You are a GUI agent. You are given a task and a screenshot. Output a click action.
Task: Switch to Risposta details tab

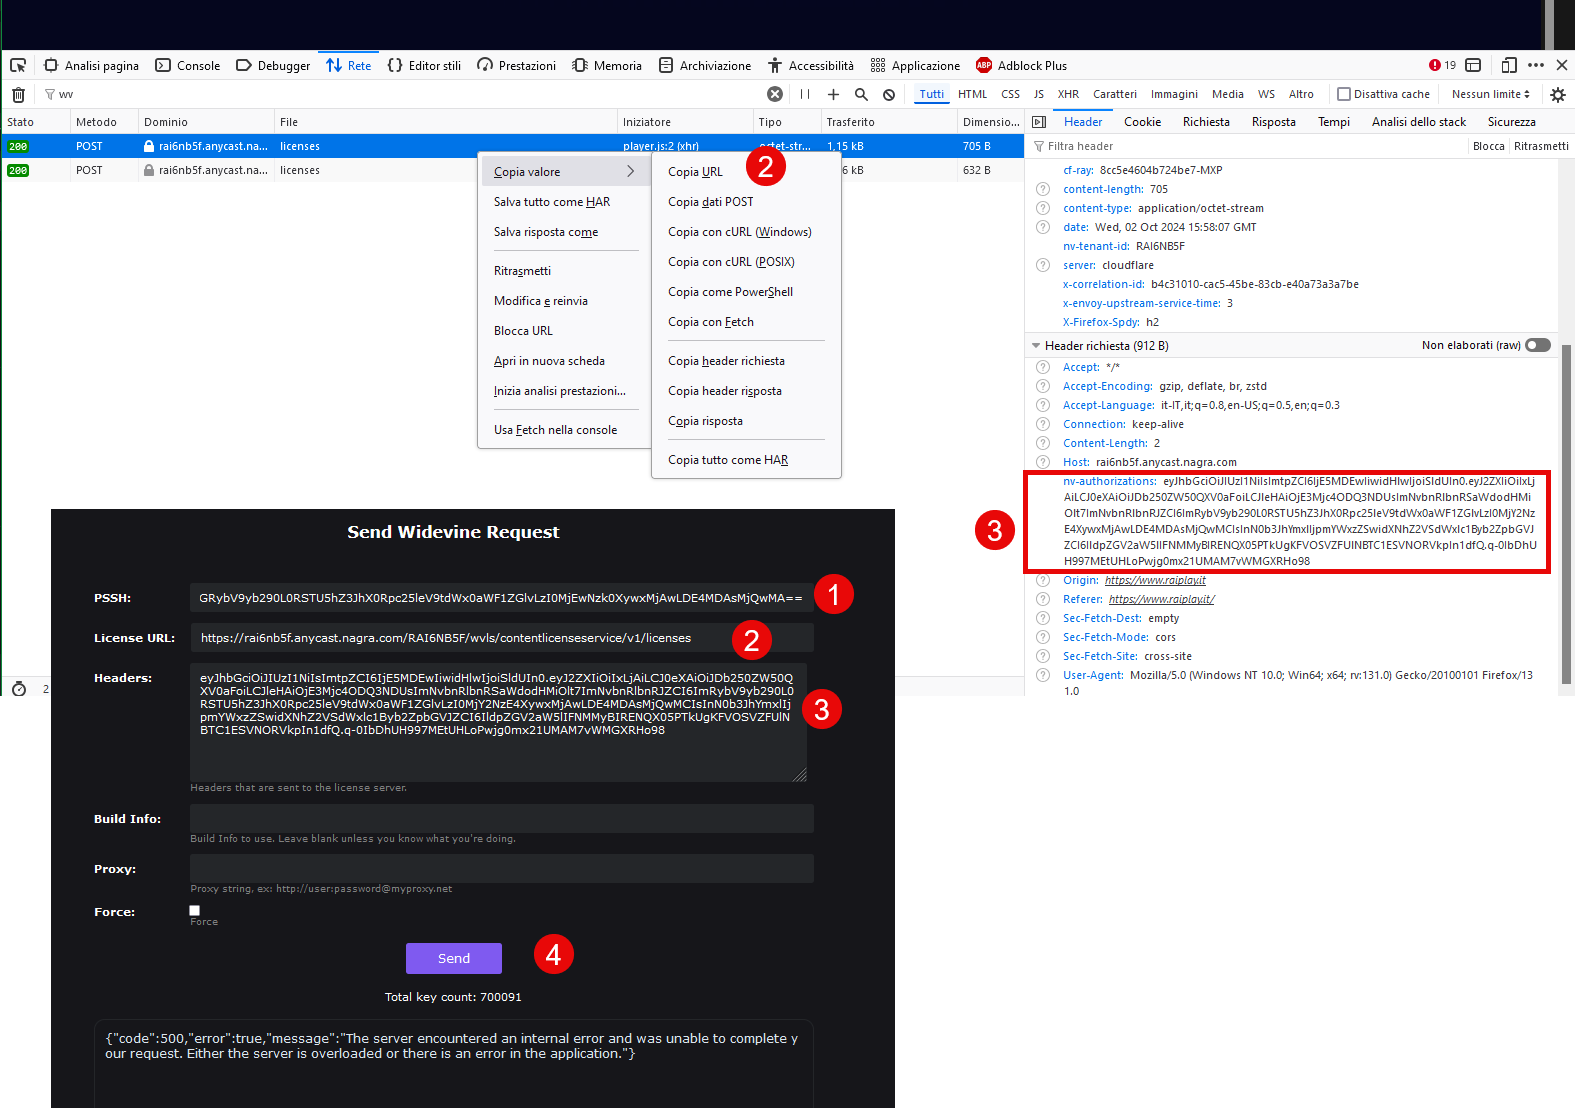click(1273, 122)
